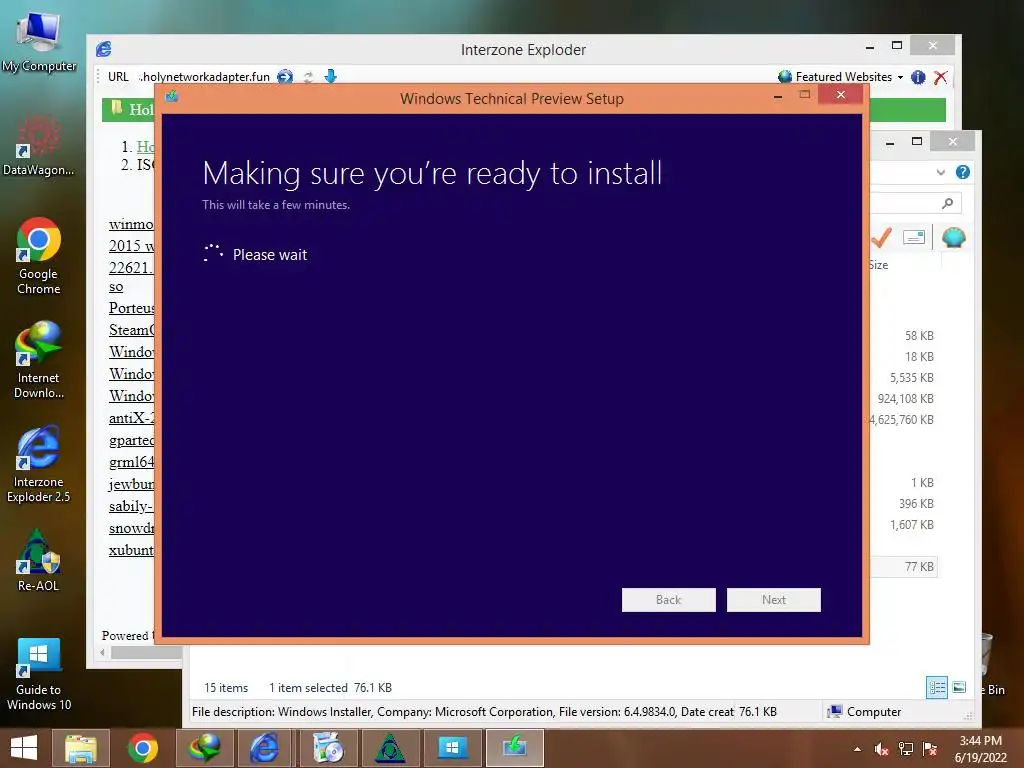Open Chrome from the taskbar
The height and width of the screenshot is (768, 1024).
tap(142, 748)
